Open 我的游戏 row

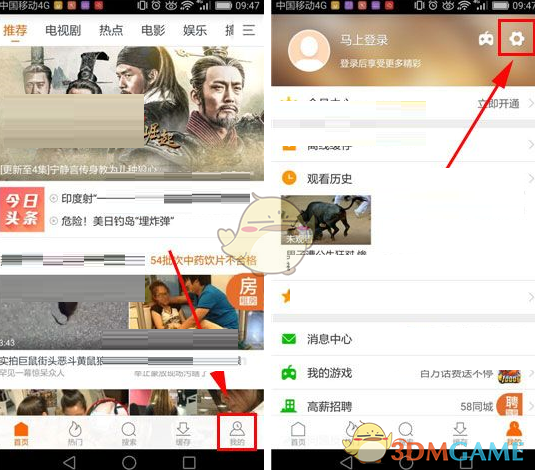403,373
